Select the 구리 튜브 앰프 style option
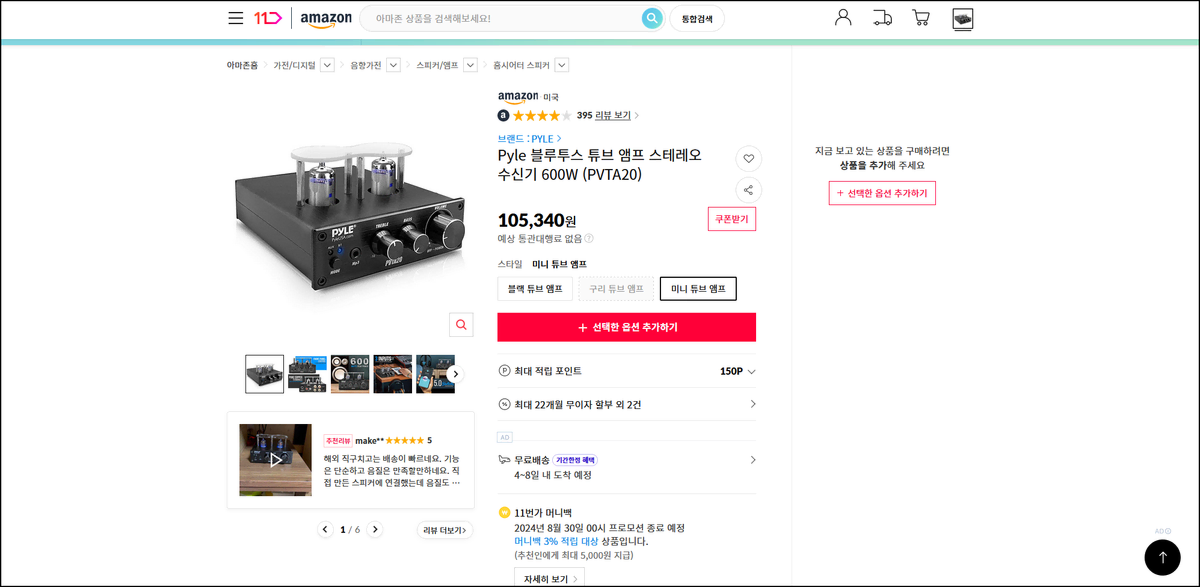 coord(616,289)
